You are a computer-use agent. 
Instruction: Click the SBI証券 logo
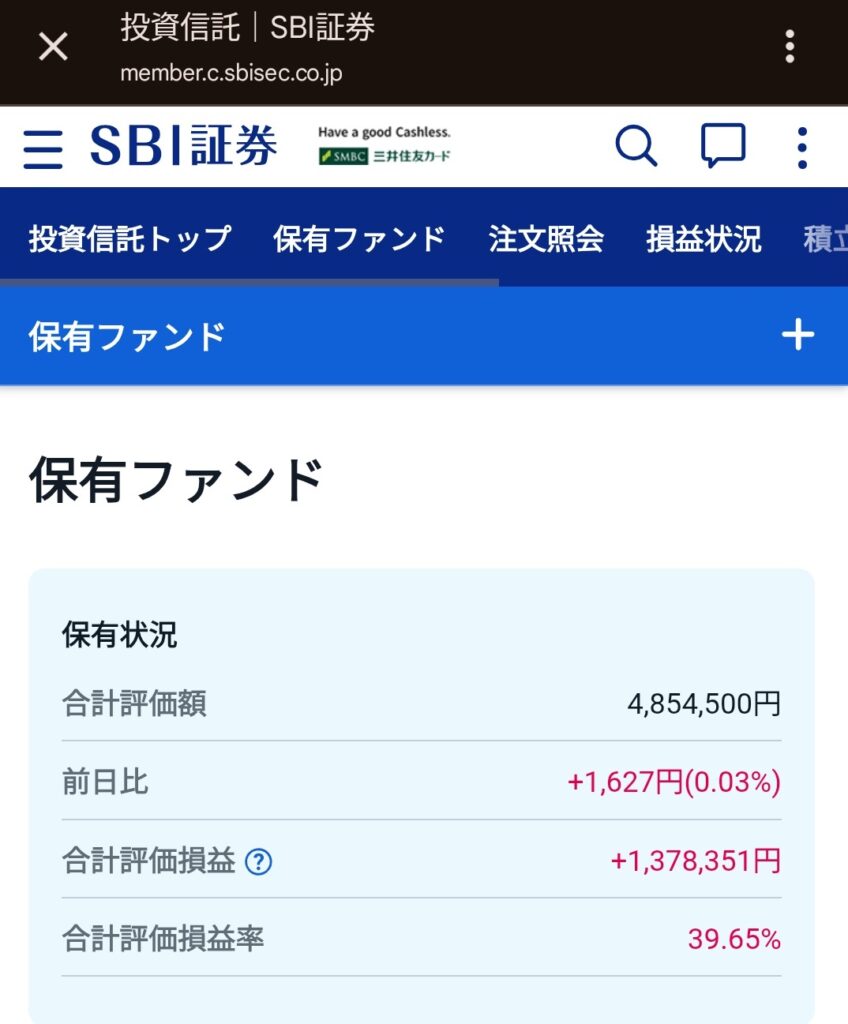click(184, 146)
